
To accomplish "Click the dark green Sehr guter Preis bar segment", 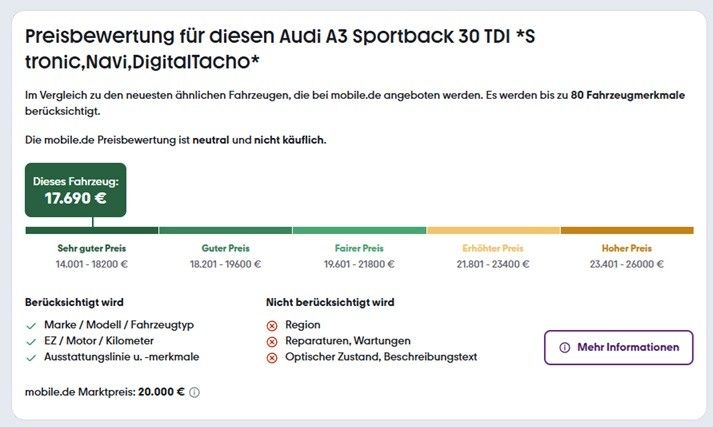I will 92,231.
